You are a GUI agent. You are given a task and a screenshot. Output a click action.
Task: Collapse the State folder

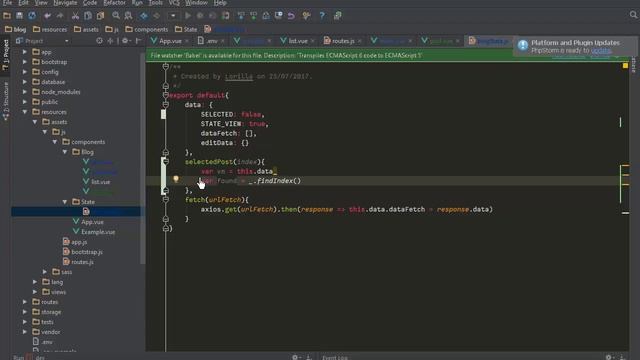click(x=65, y=202)
